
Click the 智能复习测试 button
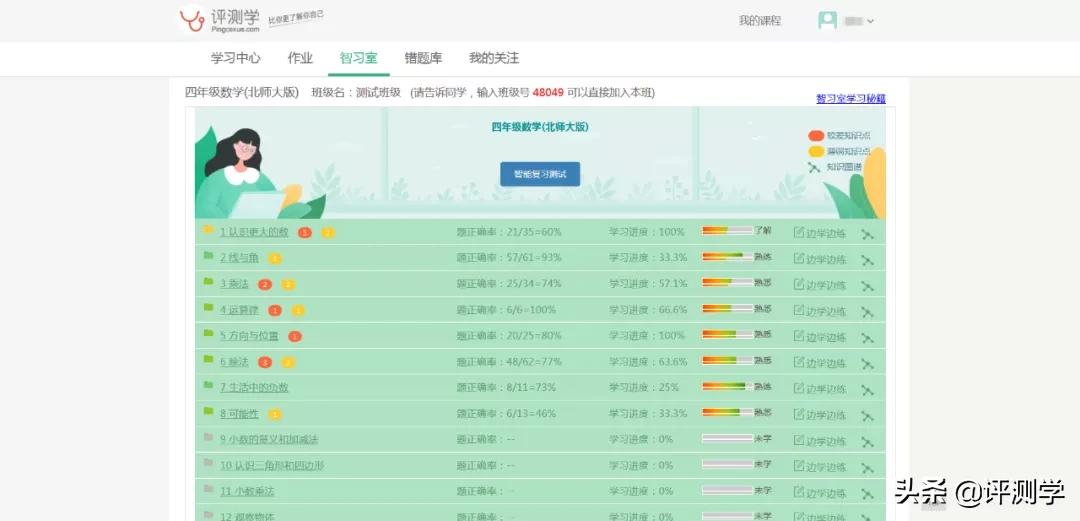(540, 174)
